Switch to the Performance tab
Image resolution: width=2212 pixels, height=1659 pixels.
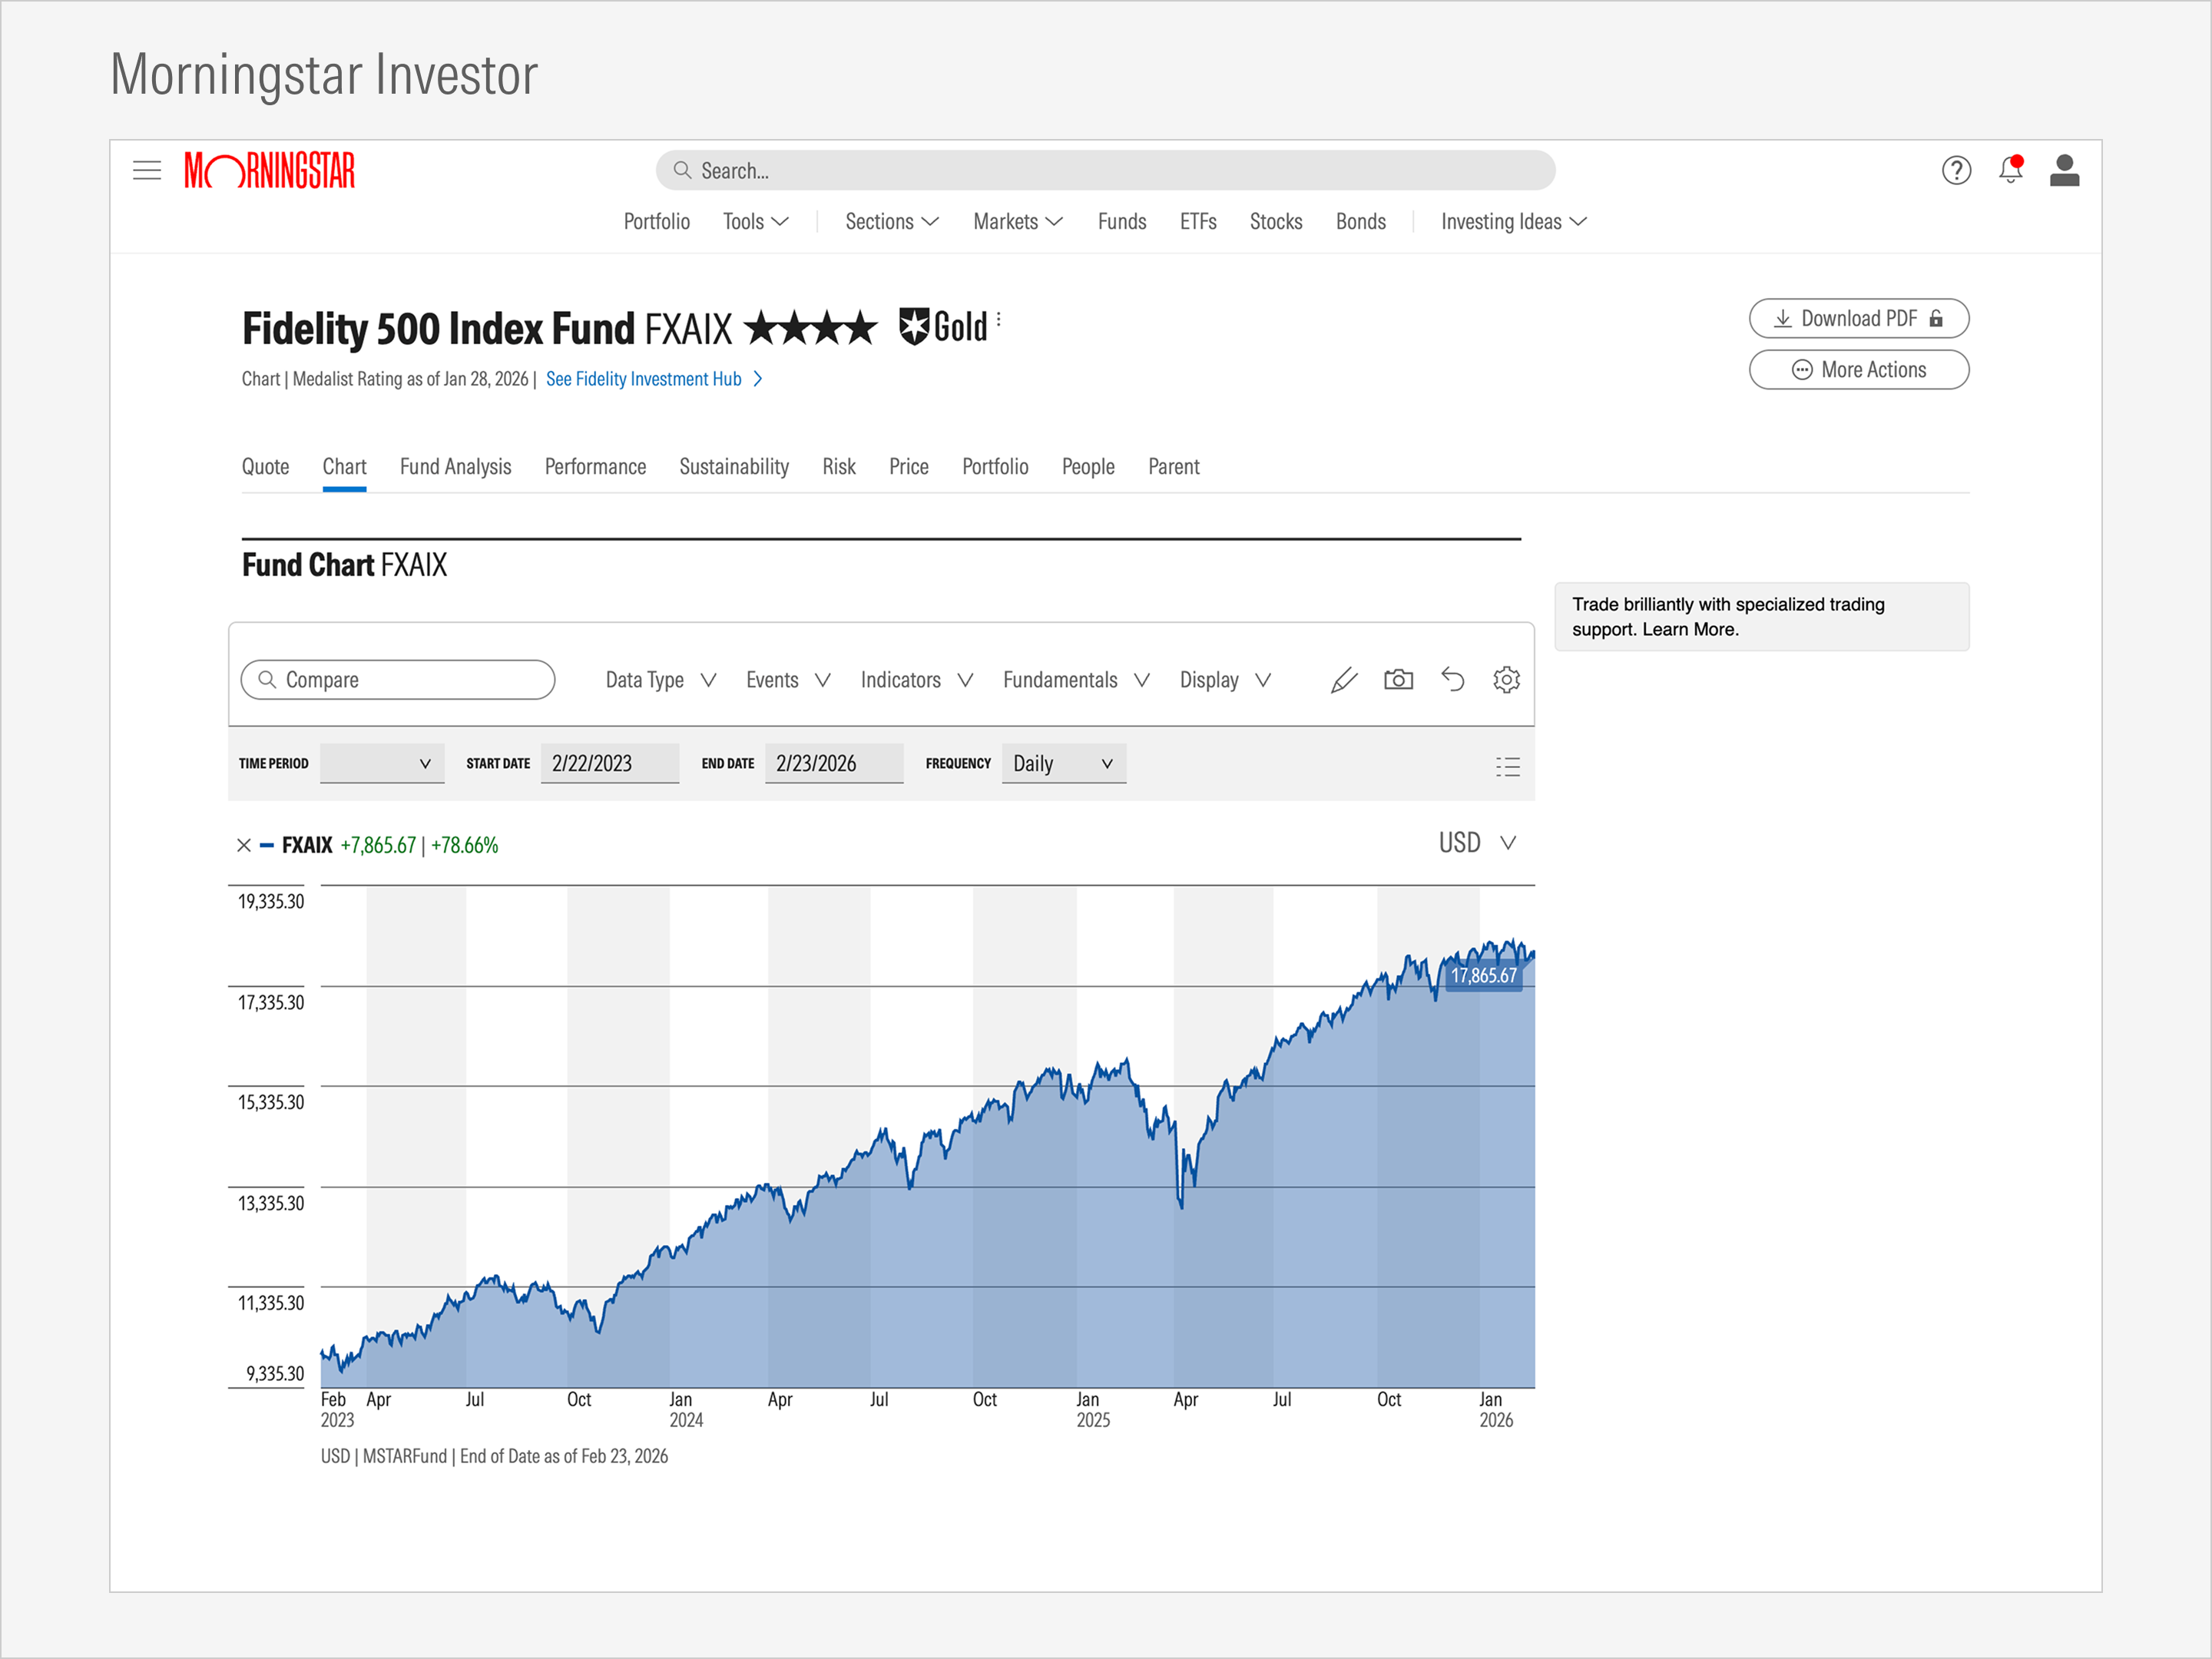595,466
